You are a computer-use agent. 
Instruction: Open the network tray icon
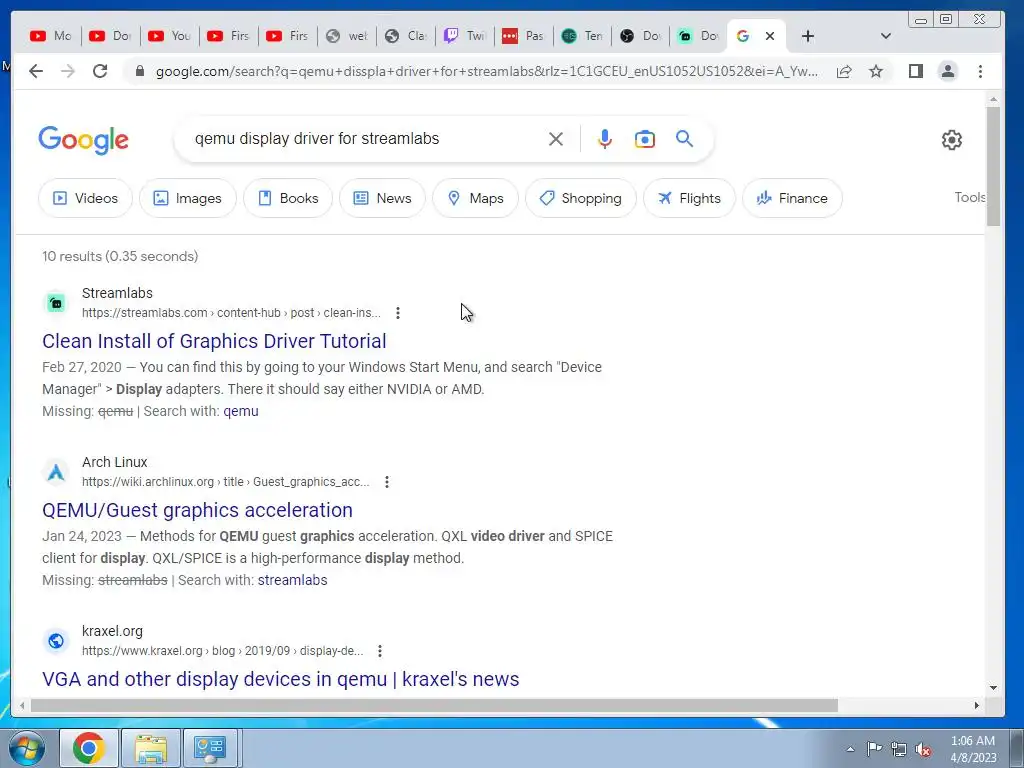(x=899, y=750)
